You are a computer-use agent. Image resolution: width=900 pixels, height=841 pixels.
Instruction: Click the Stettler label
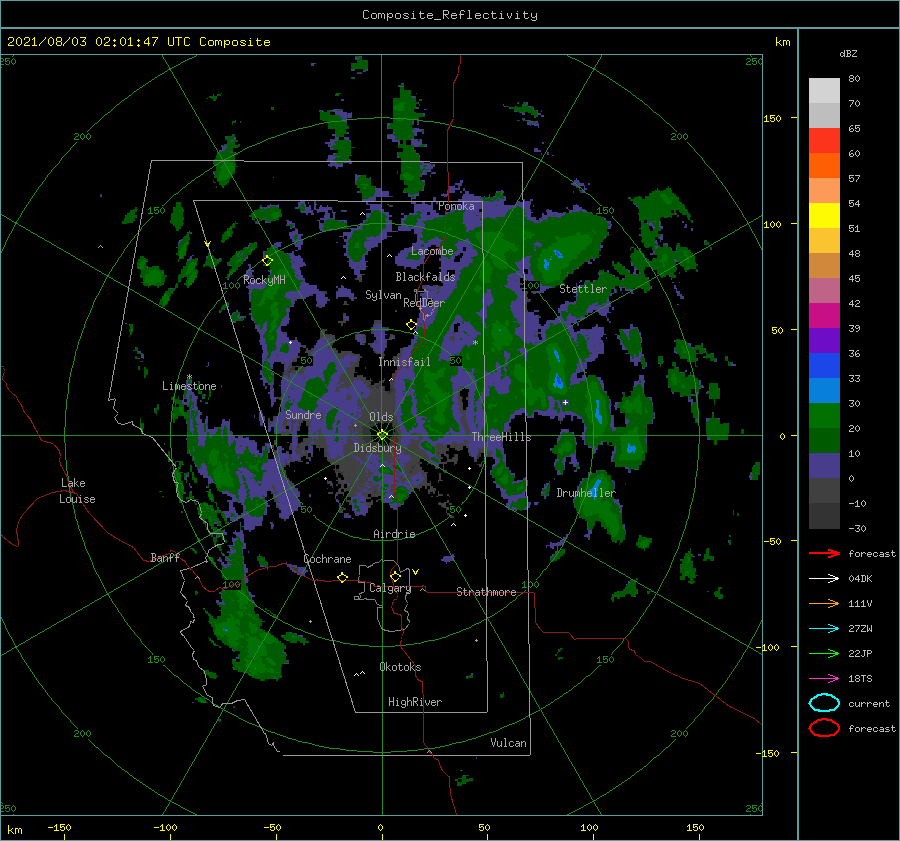click(583, 289)
